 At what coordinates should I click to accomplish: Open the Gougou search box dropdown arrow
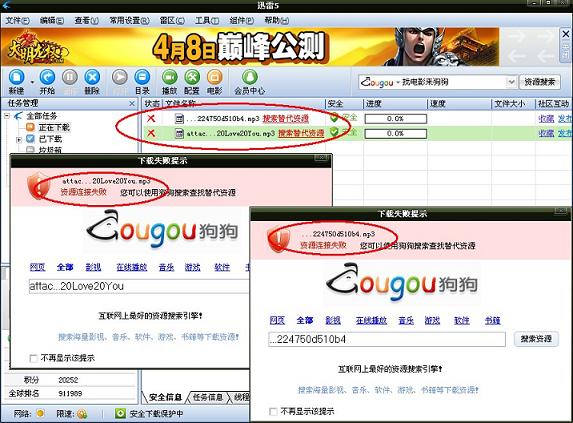512,82
